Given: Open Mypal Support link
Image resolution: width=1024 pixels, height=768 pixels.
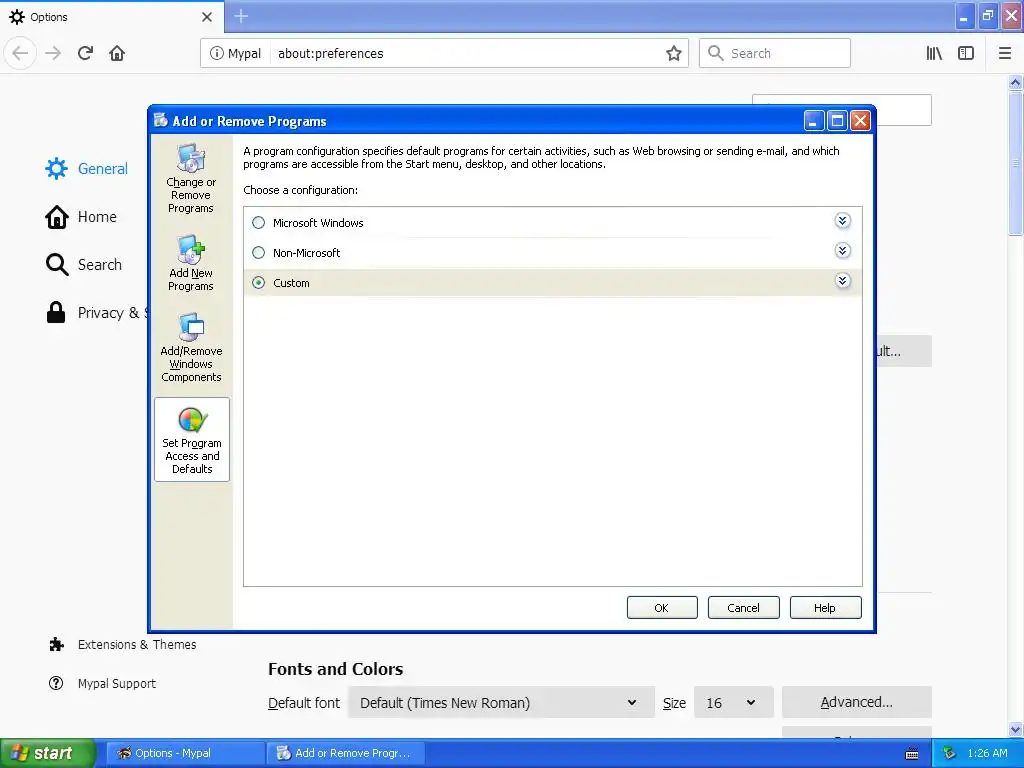Looking at the screenshot, I should click(103, 684).
